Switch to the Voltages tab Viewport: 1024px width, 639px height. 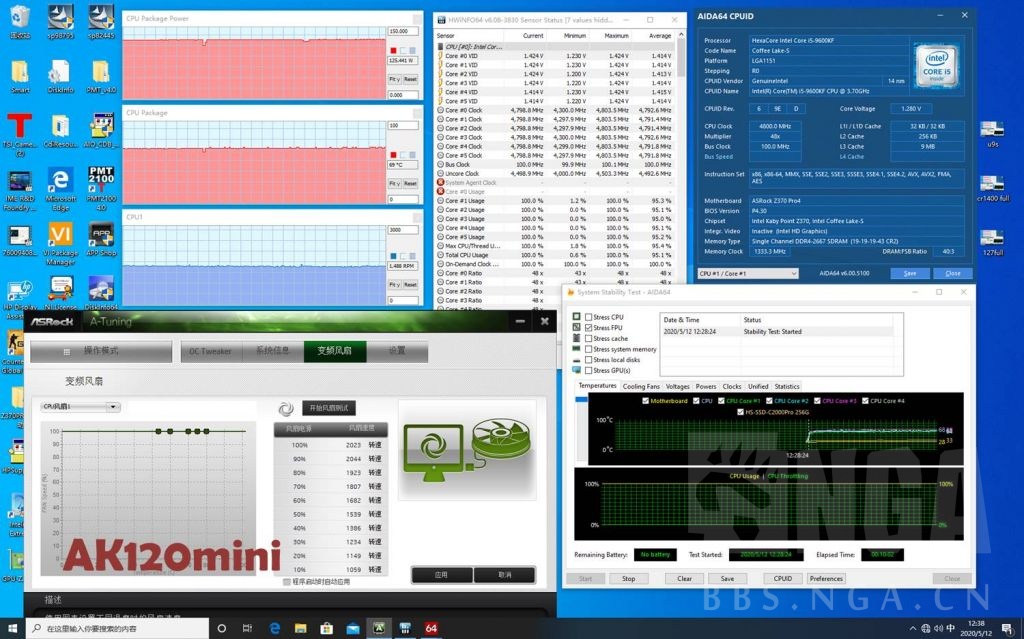pyautogui.click(x=677, y=386)
